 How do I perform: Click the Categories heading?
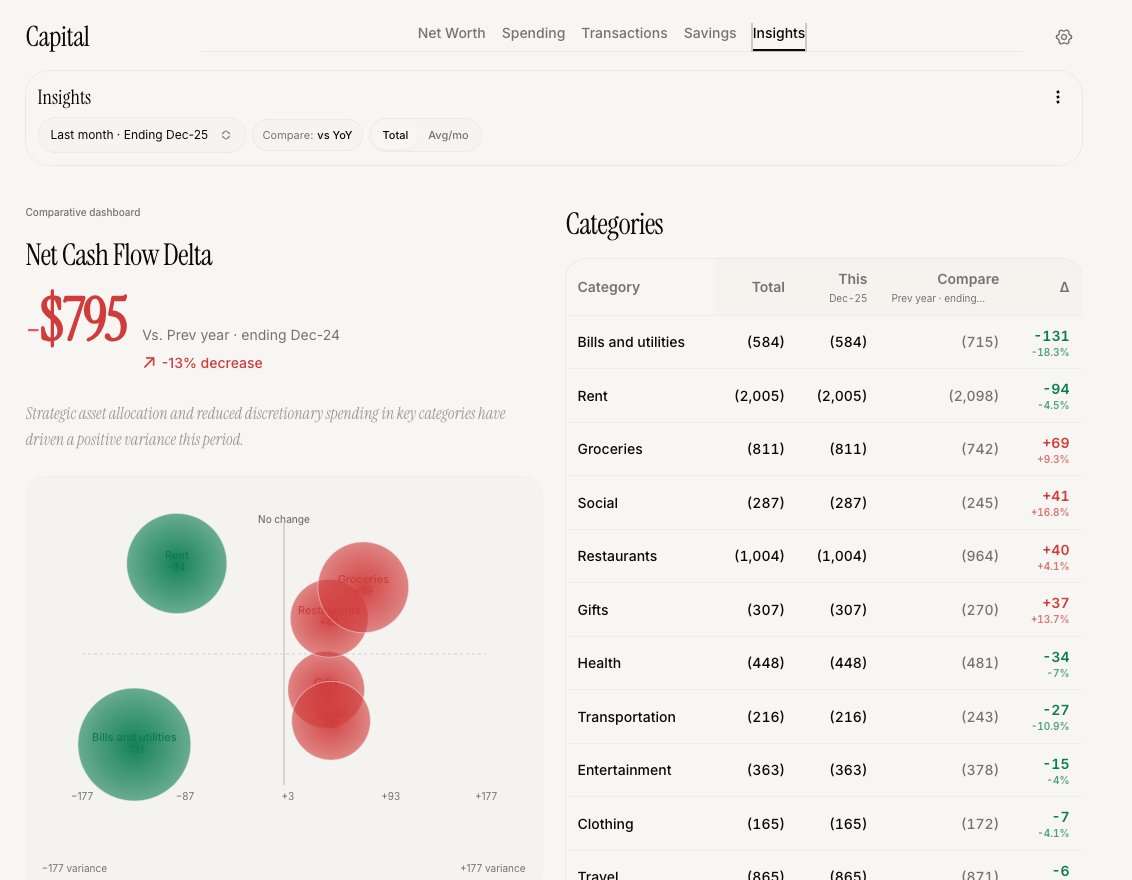614,225
